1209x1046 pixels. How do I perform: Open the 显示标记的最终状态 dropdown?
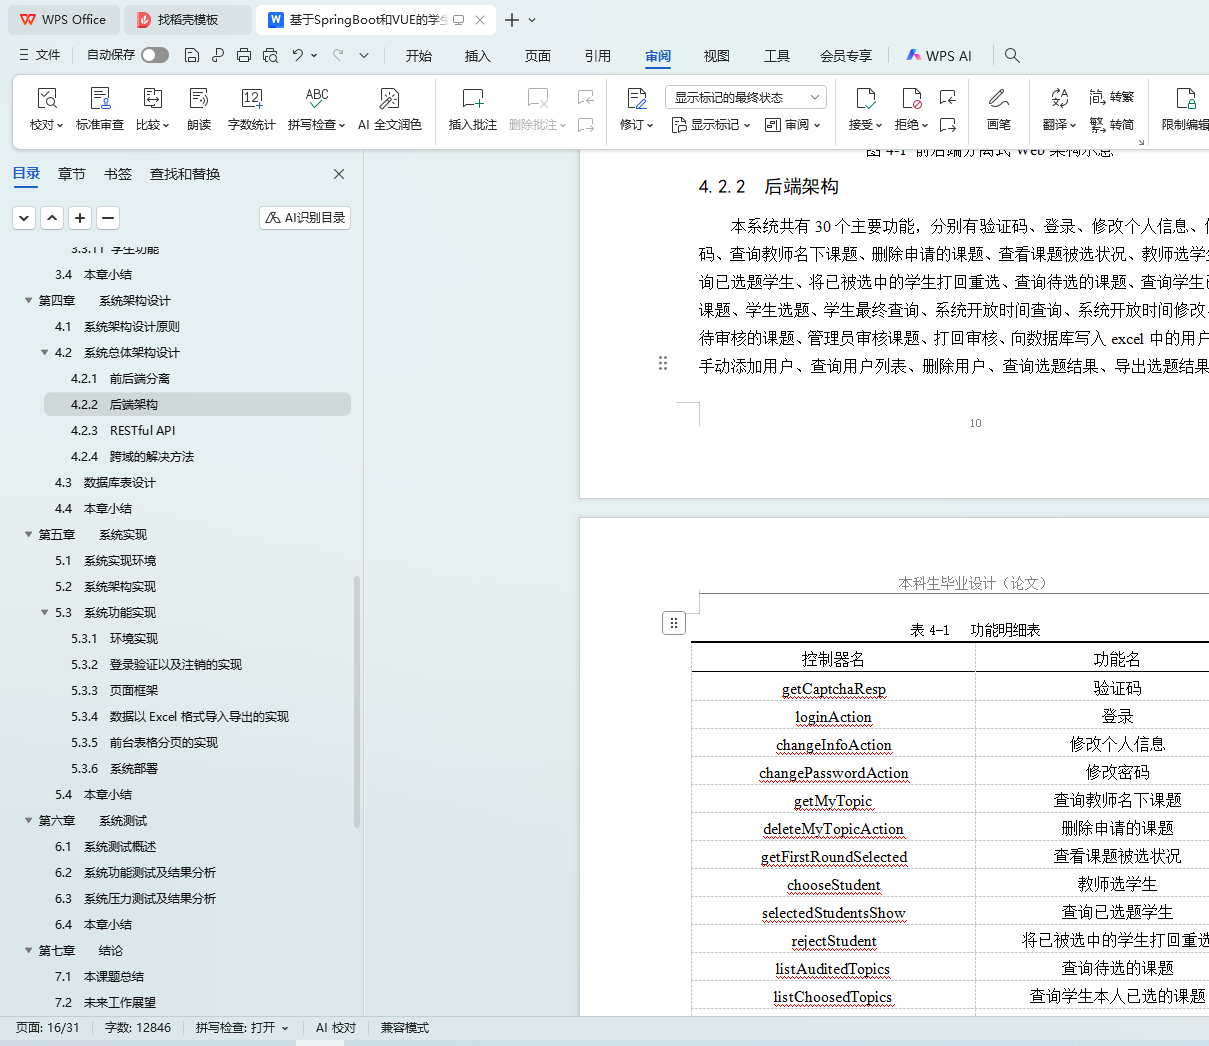click(x=745, y=97)
